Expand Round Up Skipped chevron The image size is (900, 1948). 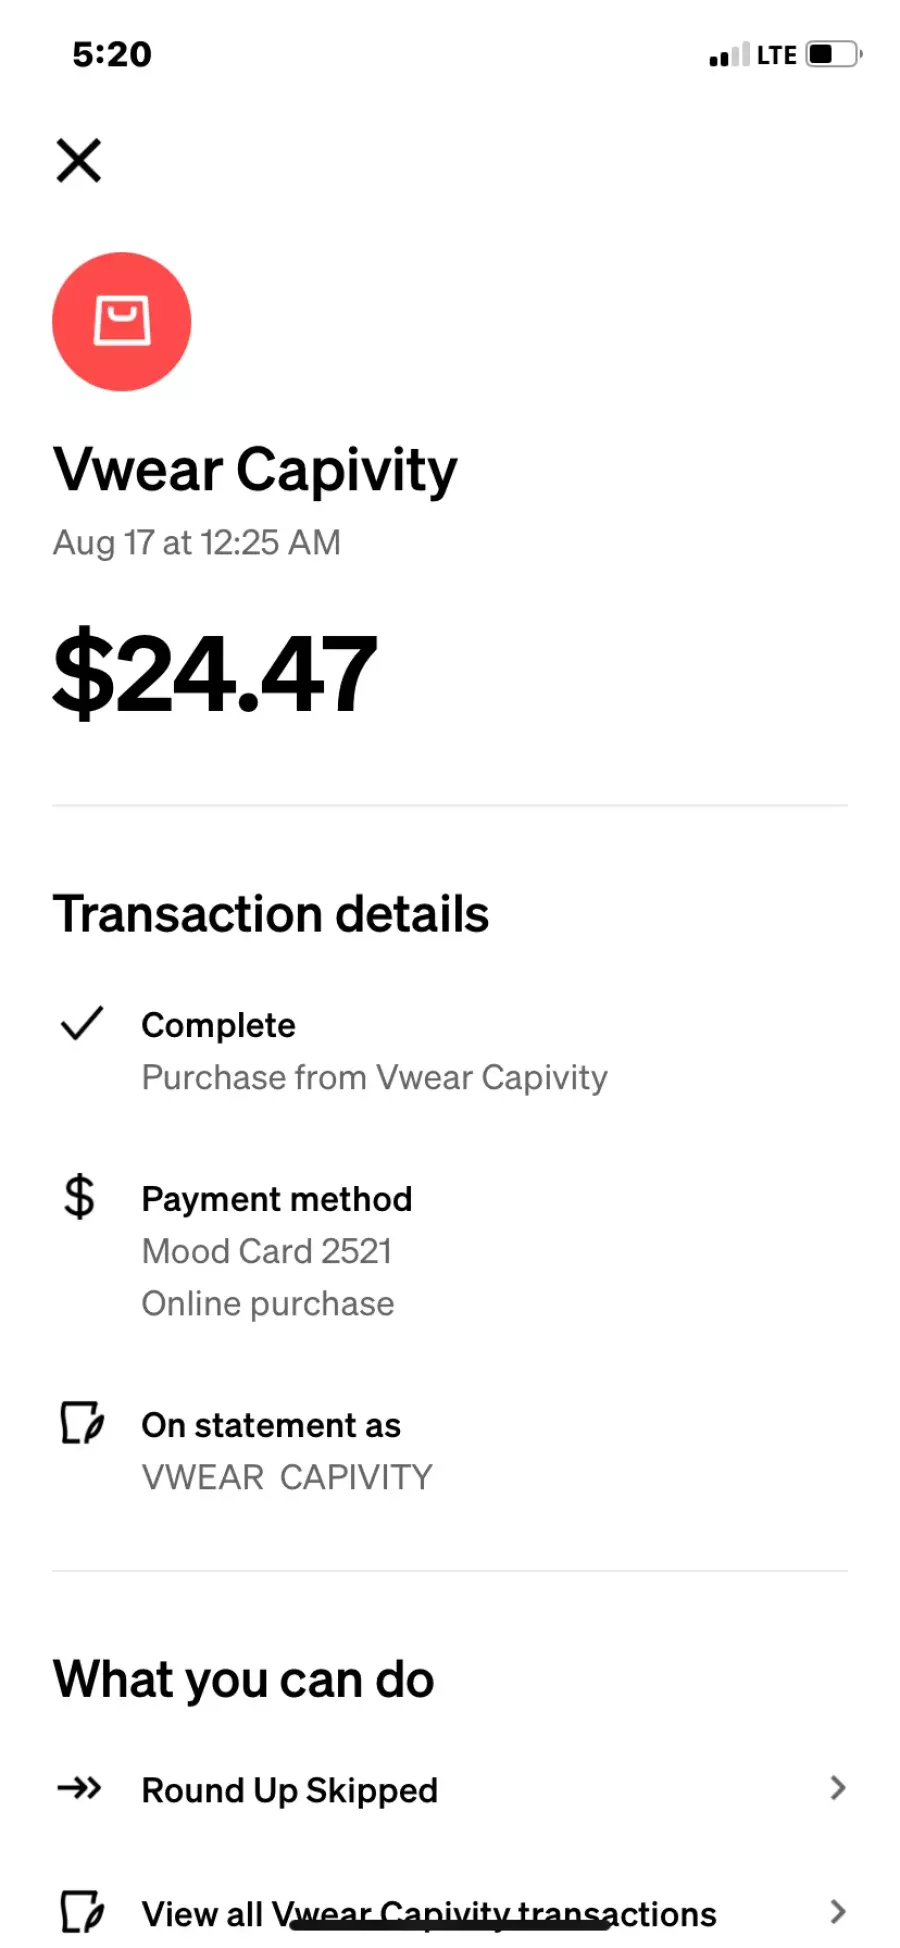coord(838,1788)
